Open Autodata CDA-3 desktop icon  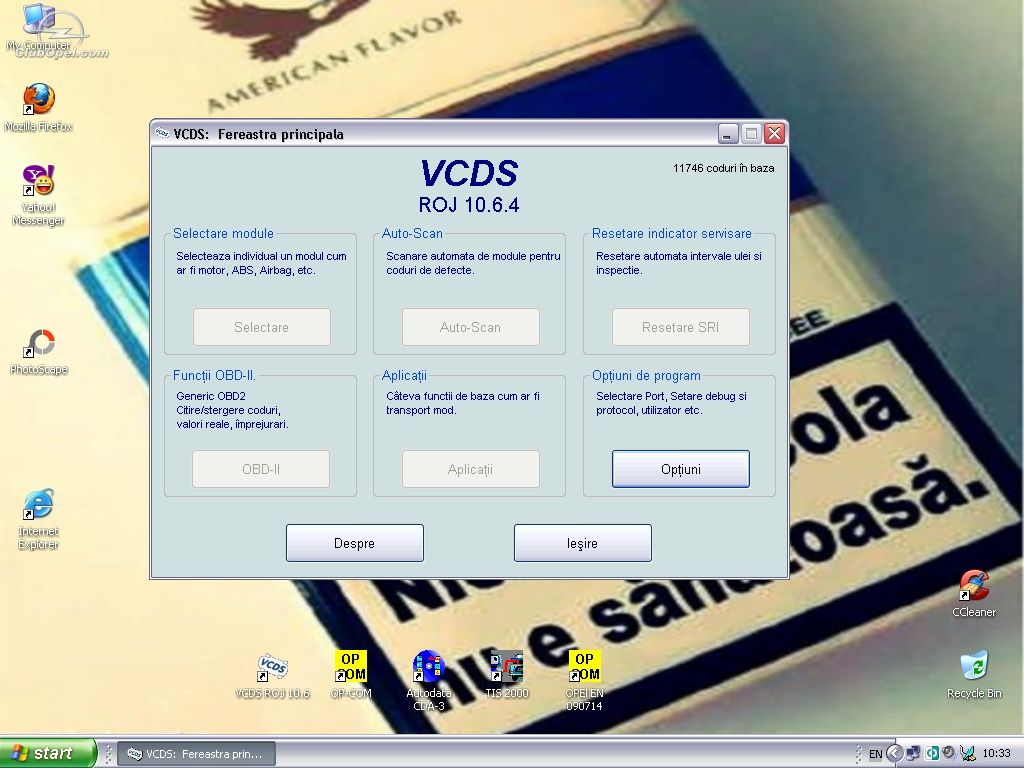(x=429, y=680)
